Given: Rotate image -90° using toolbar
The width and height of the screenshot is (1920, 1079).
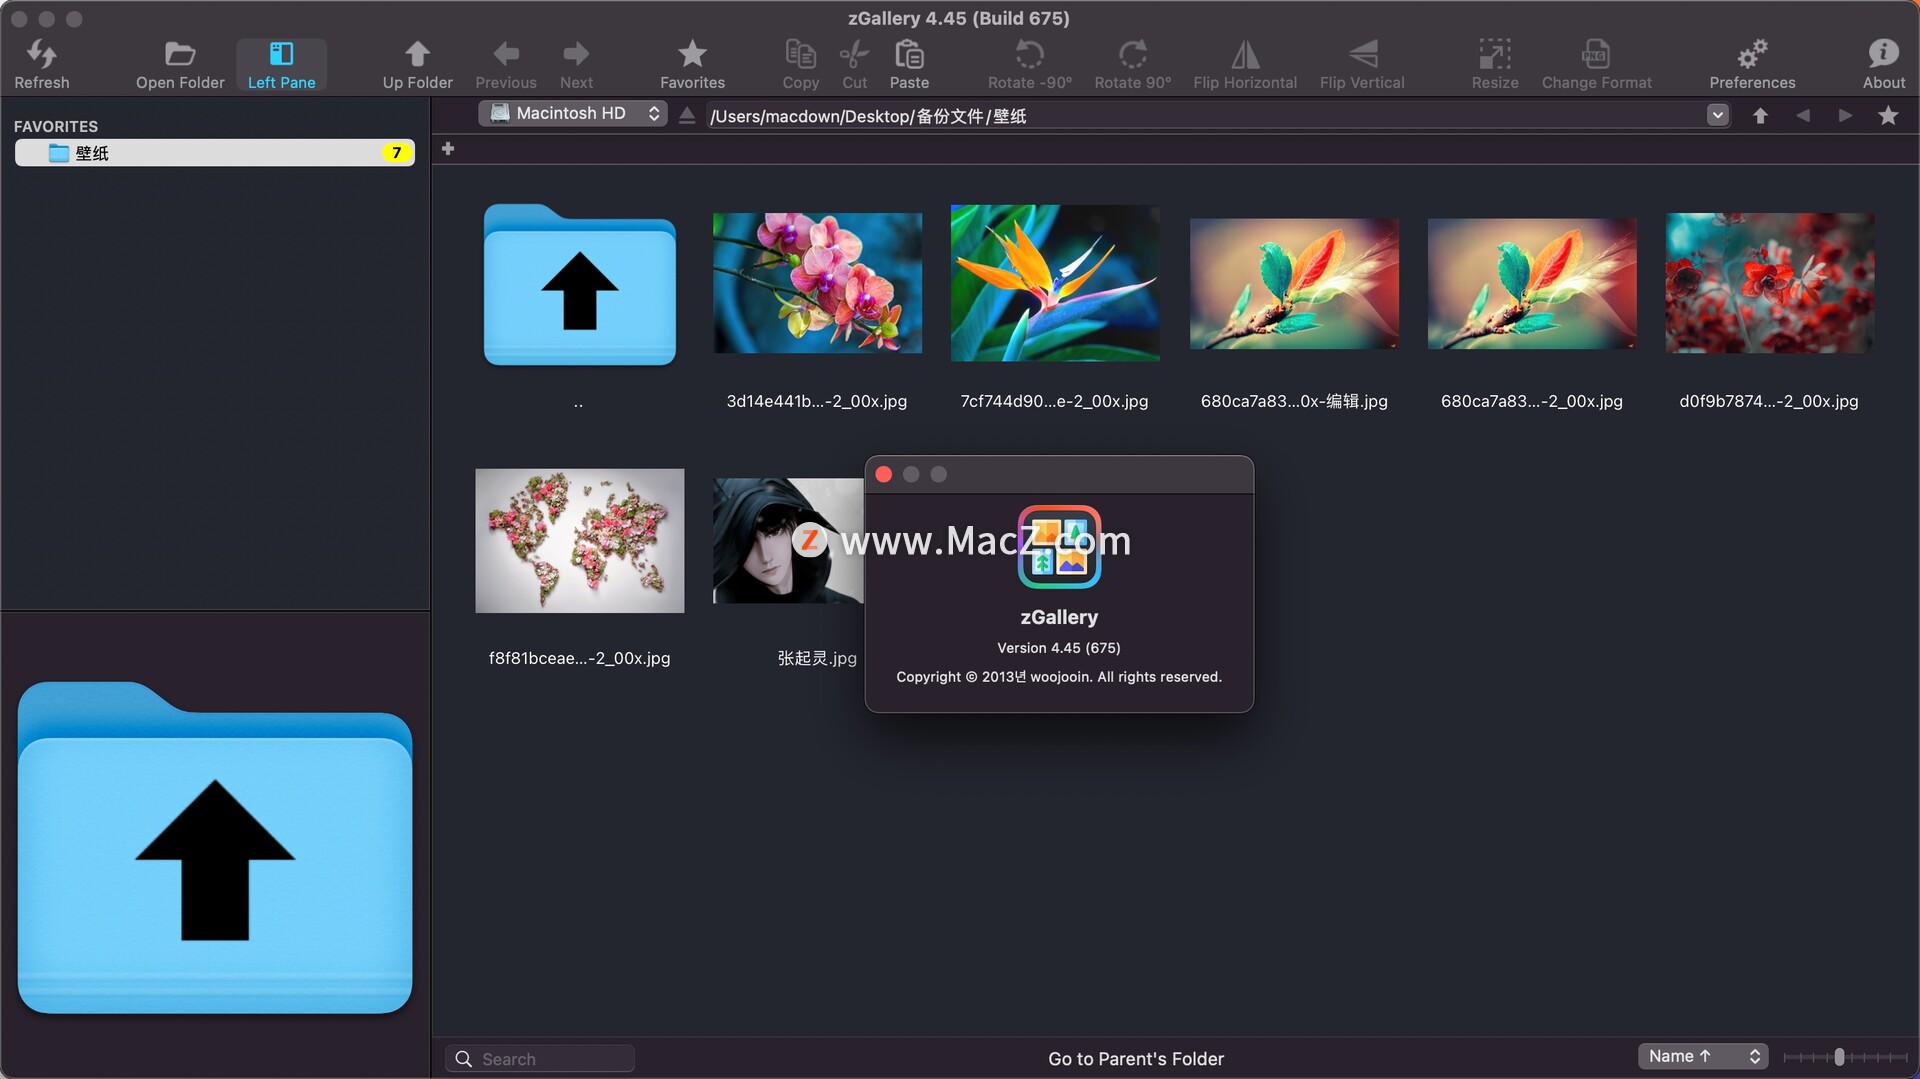Looking at the screenshot, I should 1030,64.
